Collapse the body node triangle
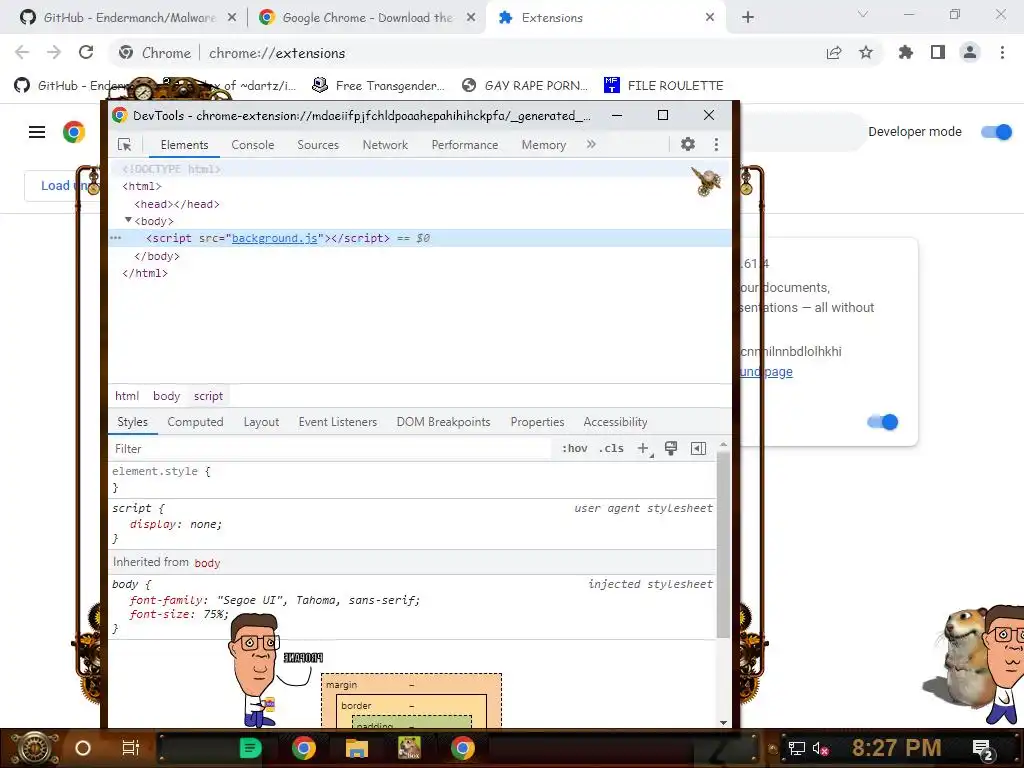1024x768 pixels. coord(128,221)
